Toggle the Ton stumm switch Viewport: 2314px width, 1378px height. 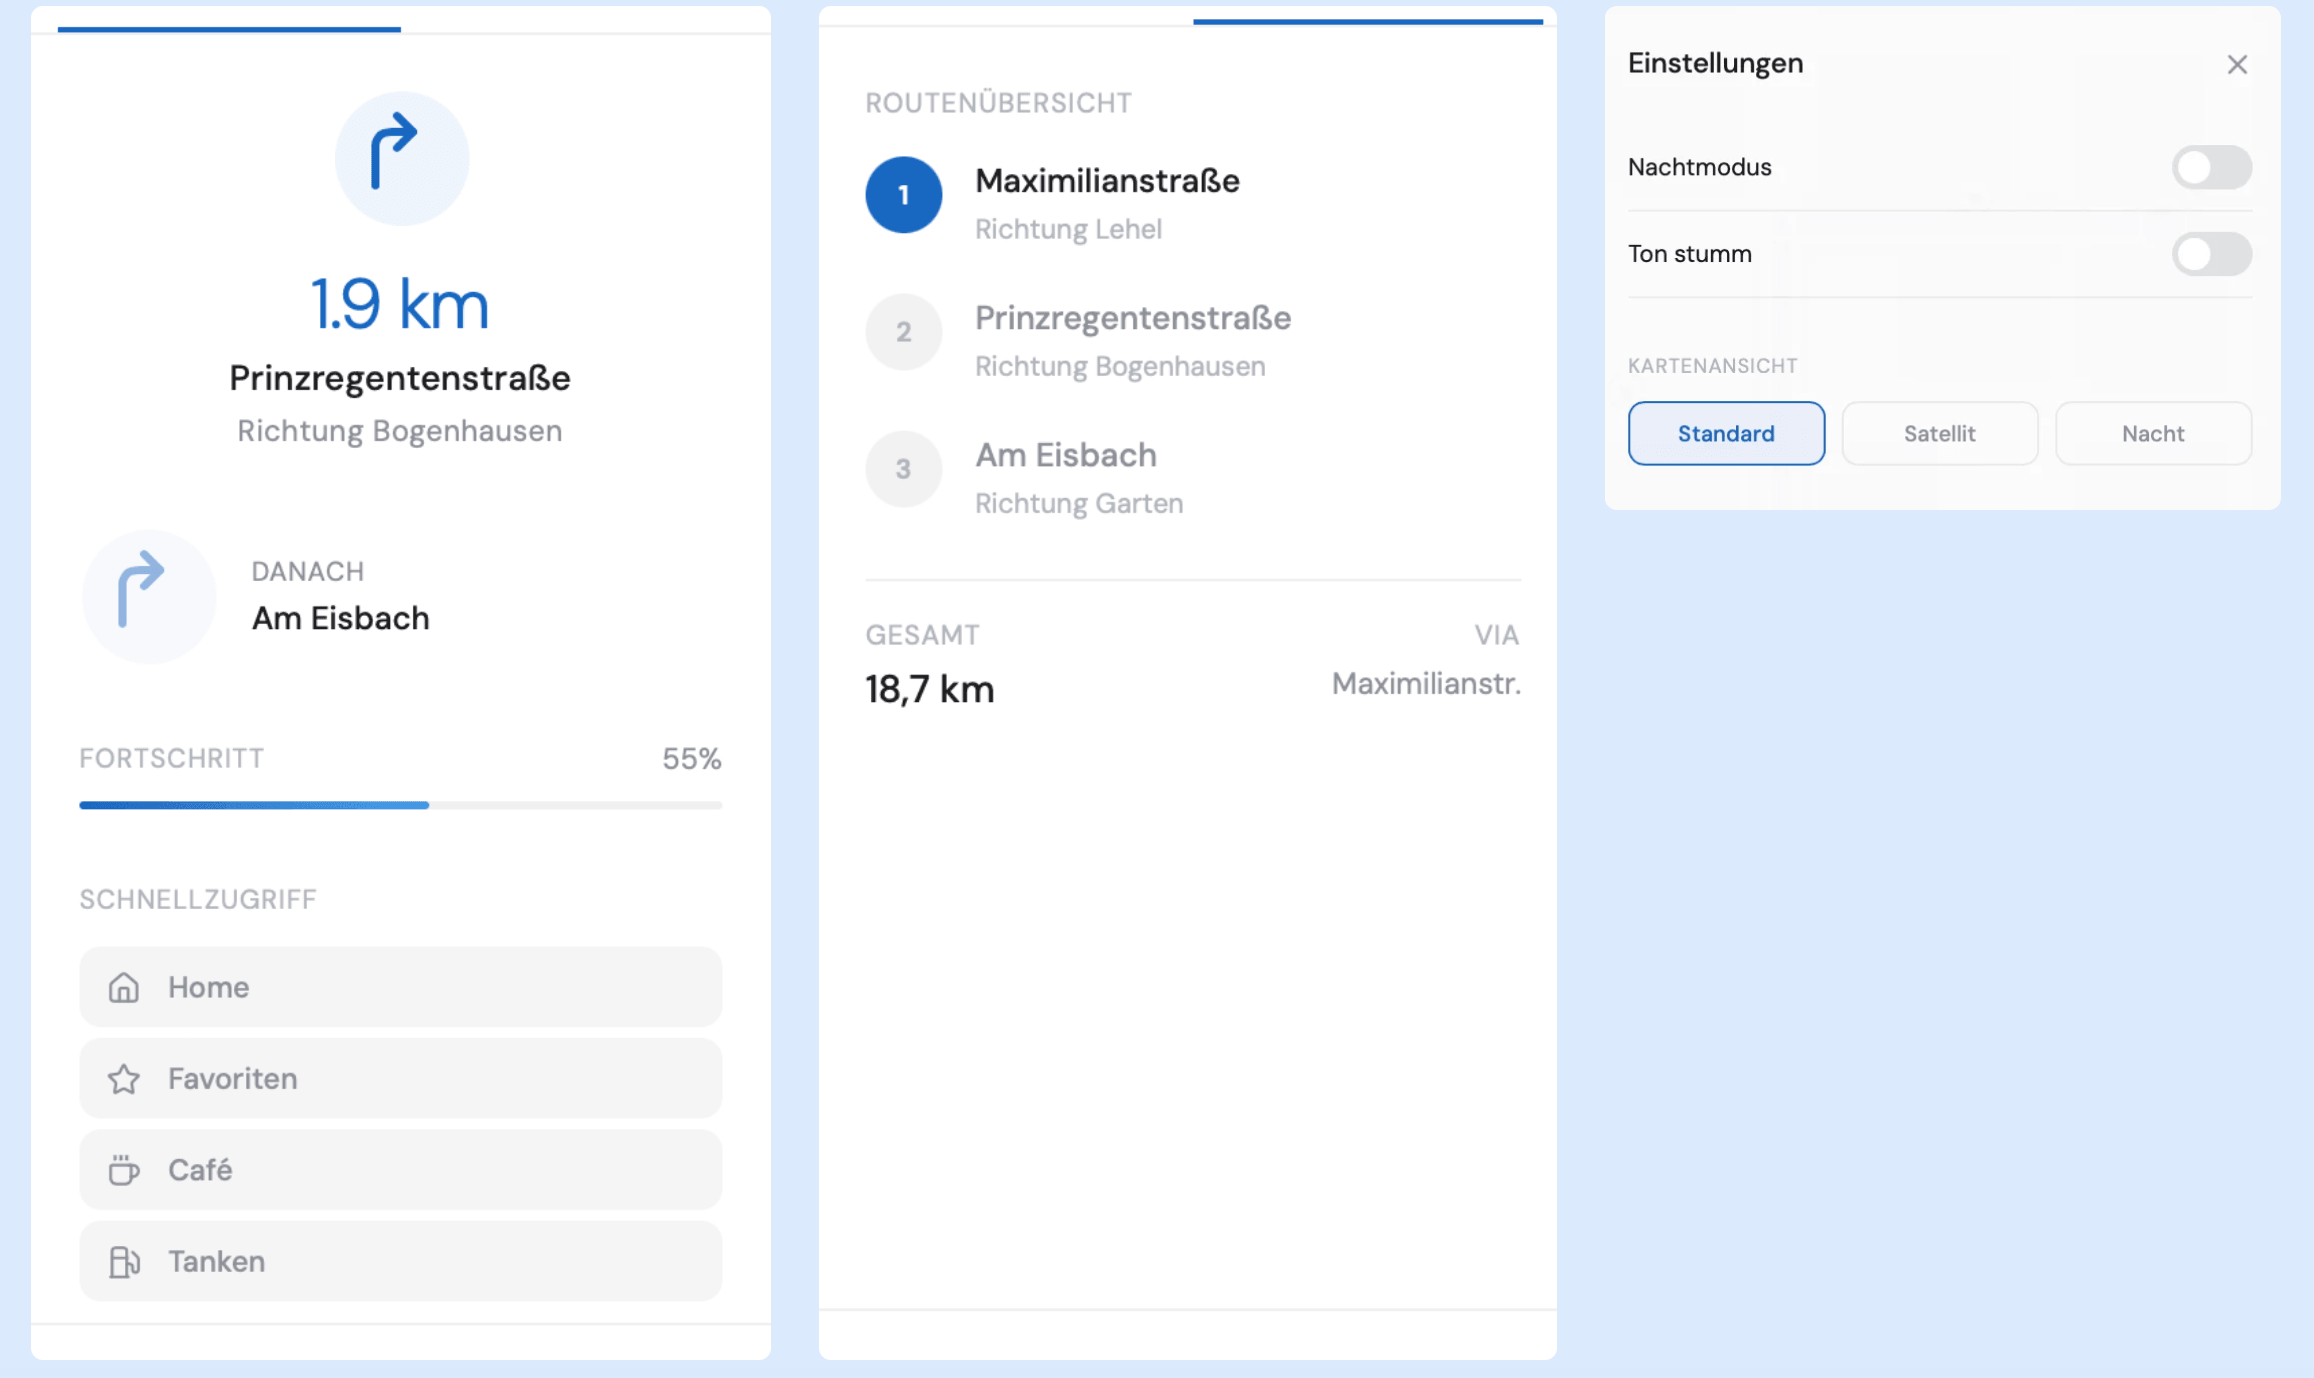coord(2211,254)
